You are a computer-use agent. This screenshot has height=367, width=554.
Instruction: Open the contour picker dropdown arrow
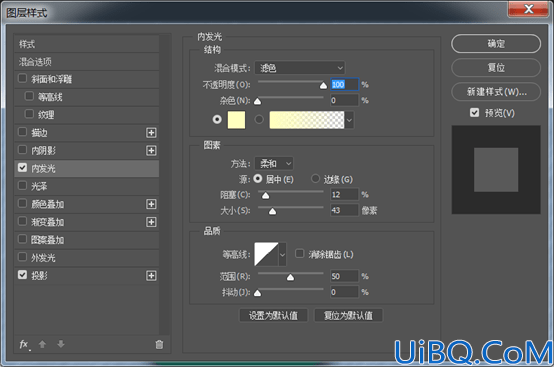(x=282, y=254)
